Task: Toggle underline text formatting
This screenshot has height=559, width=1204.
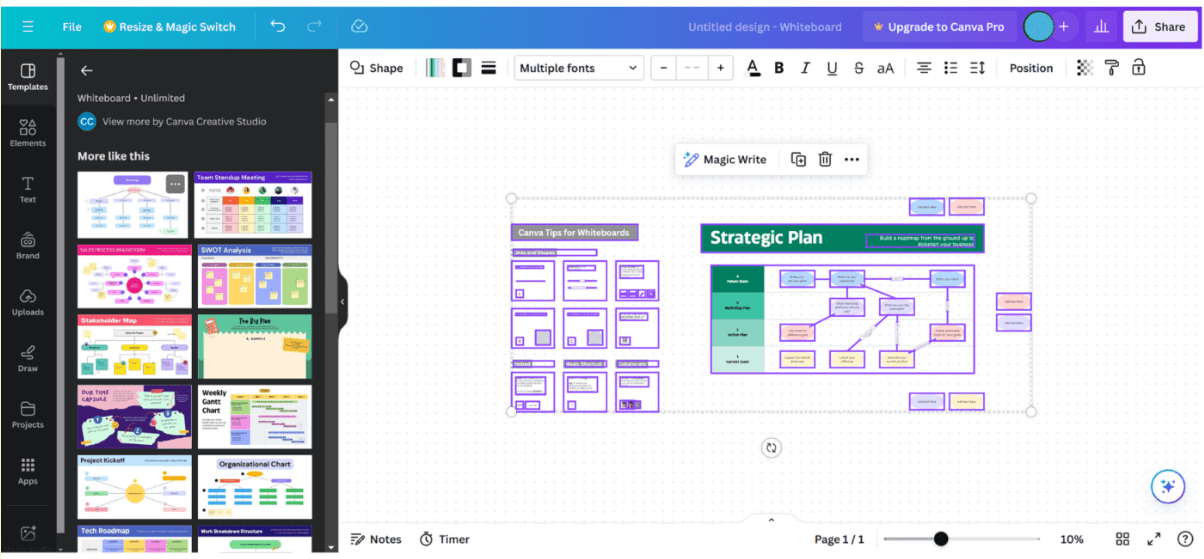Action: (832, 68)
